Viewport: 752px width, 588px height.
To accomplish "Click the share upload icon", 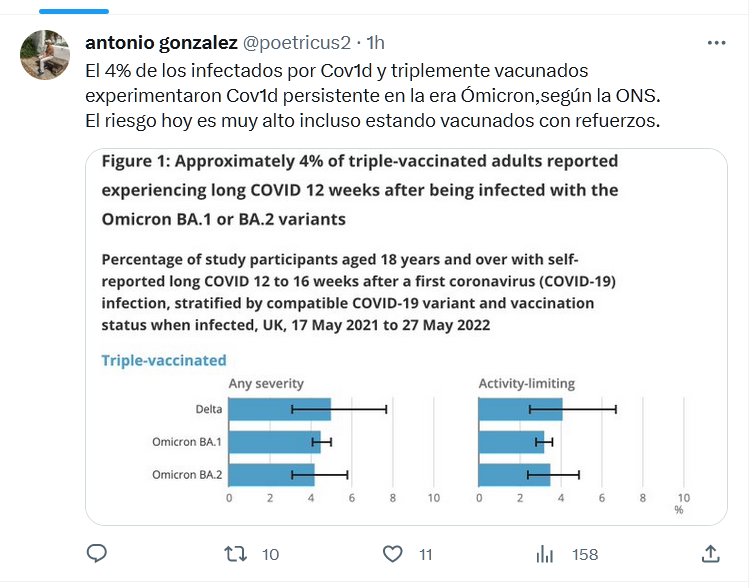I will coord(710,553).
